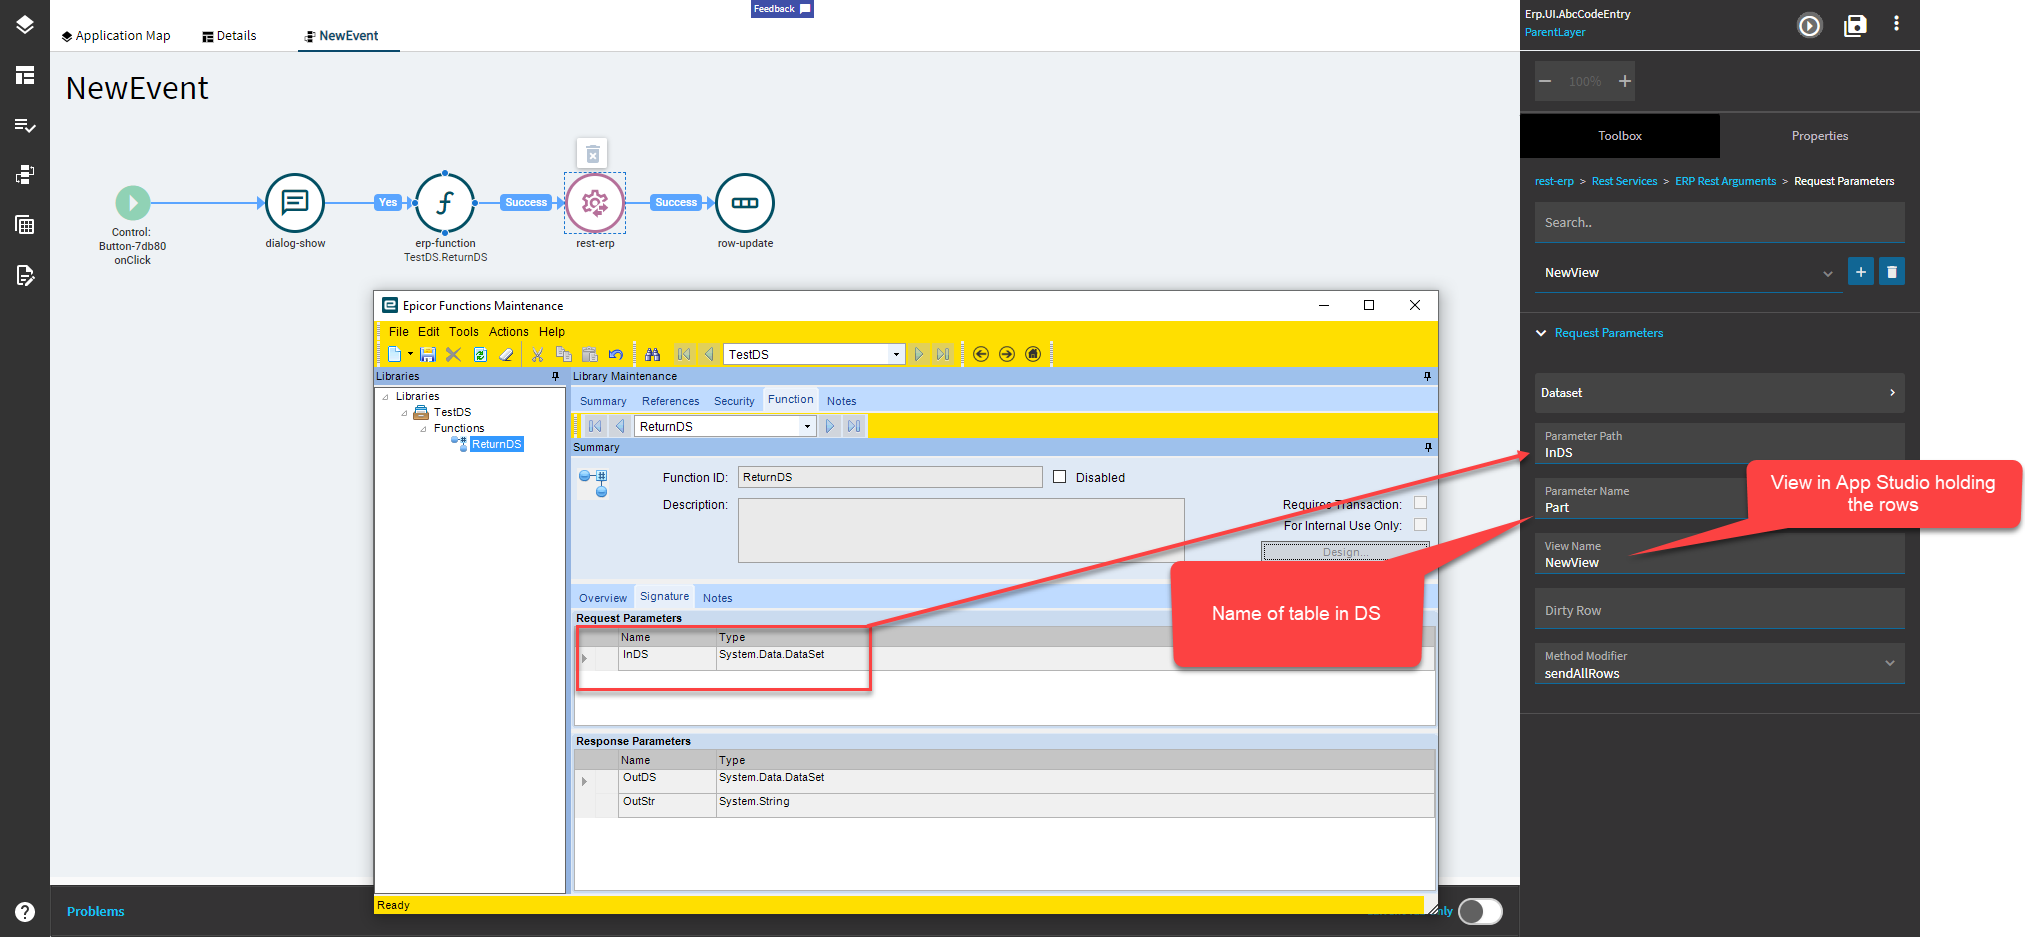Viewport: 2025px width, 937px height.
Task: Collapse the Functions tree node
Action: pos(424,429)
